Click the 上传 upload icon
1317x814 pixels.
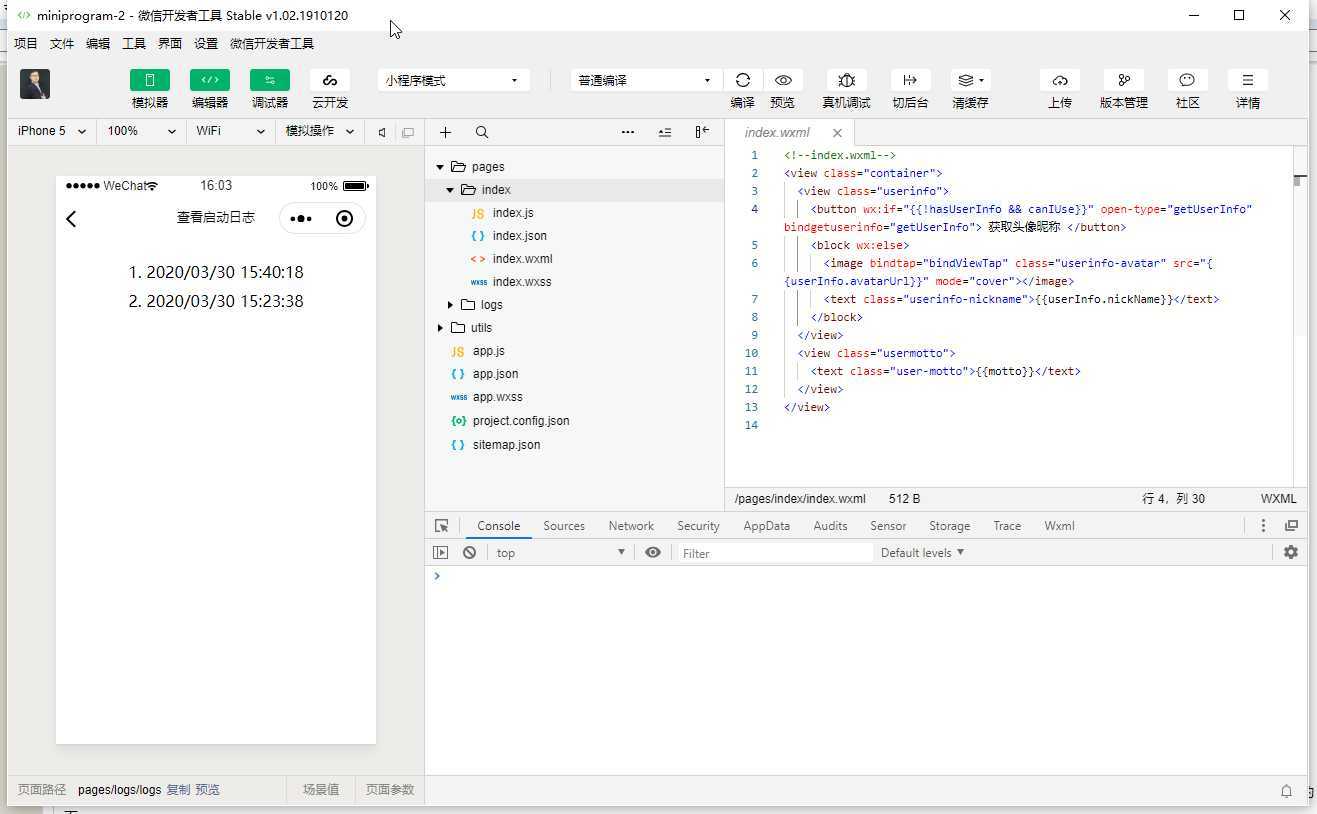tap(1060, 80)
